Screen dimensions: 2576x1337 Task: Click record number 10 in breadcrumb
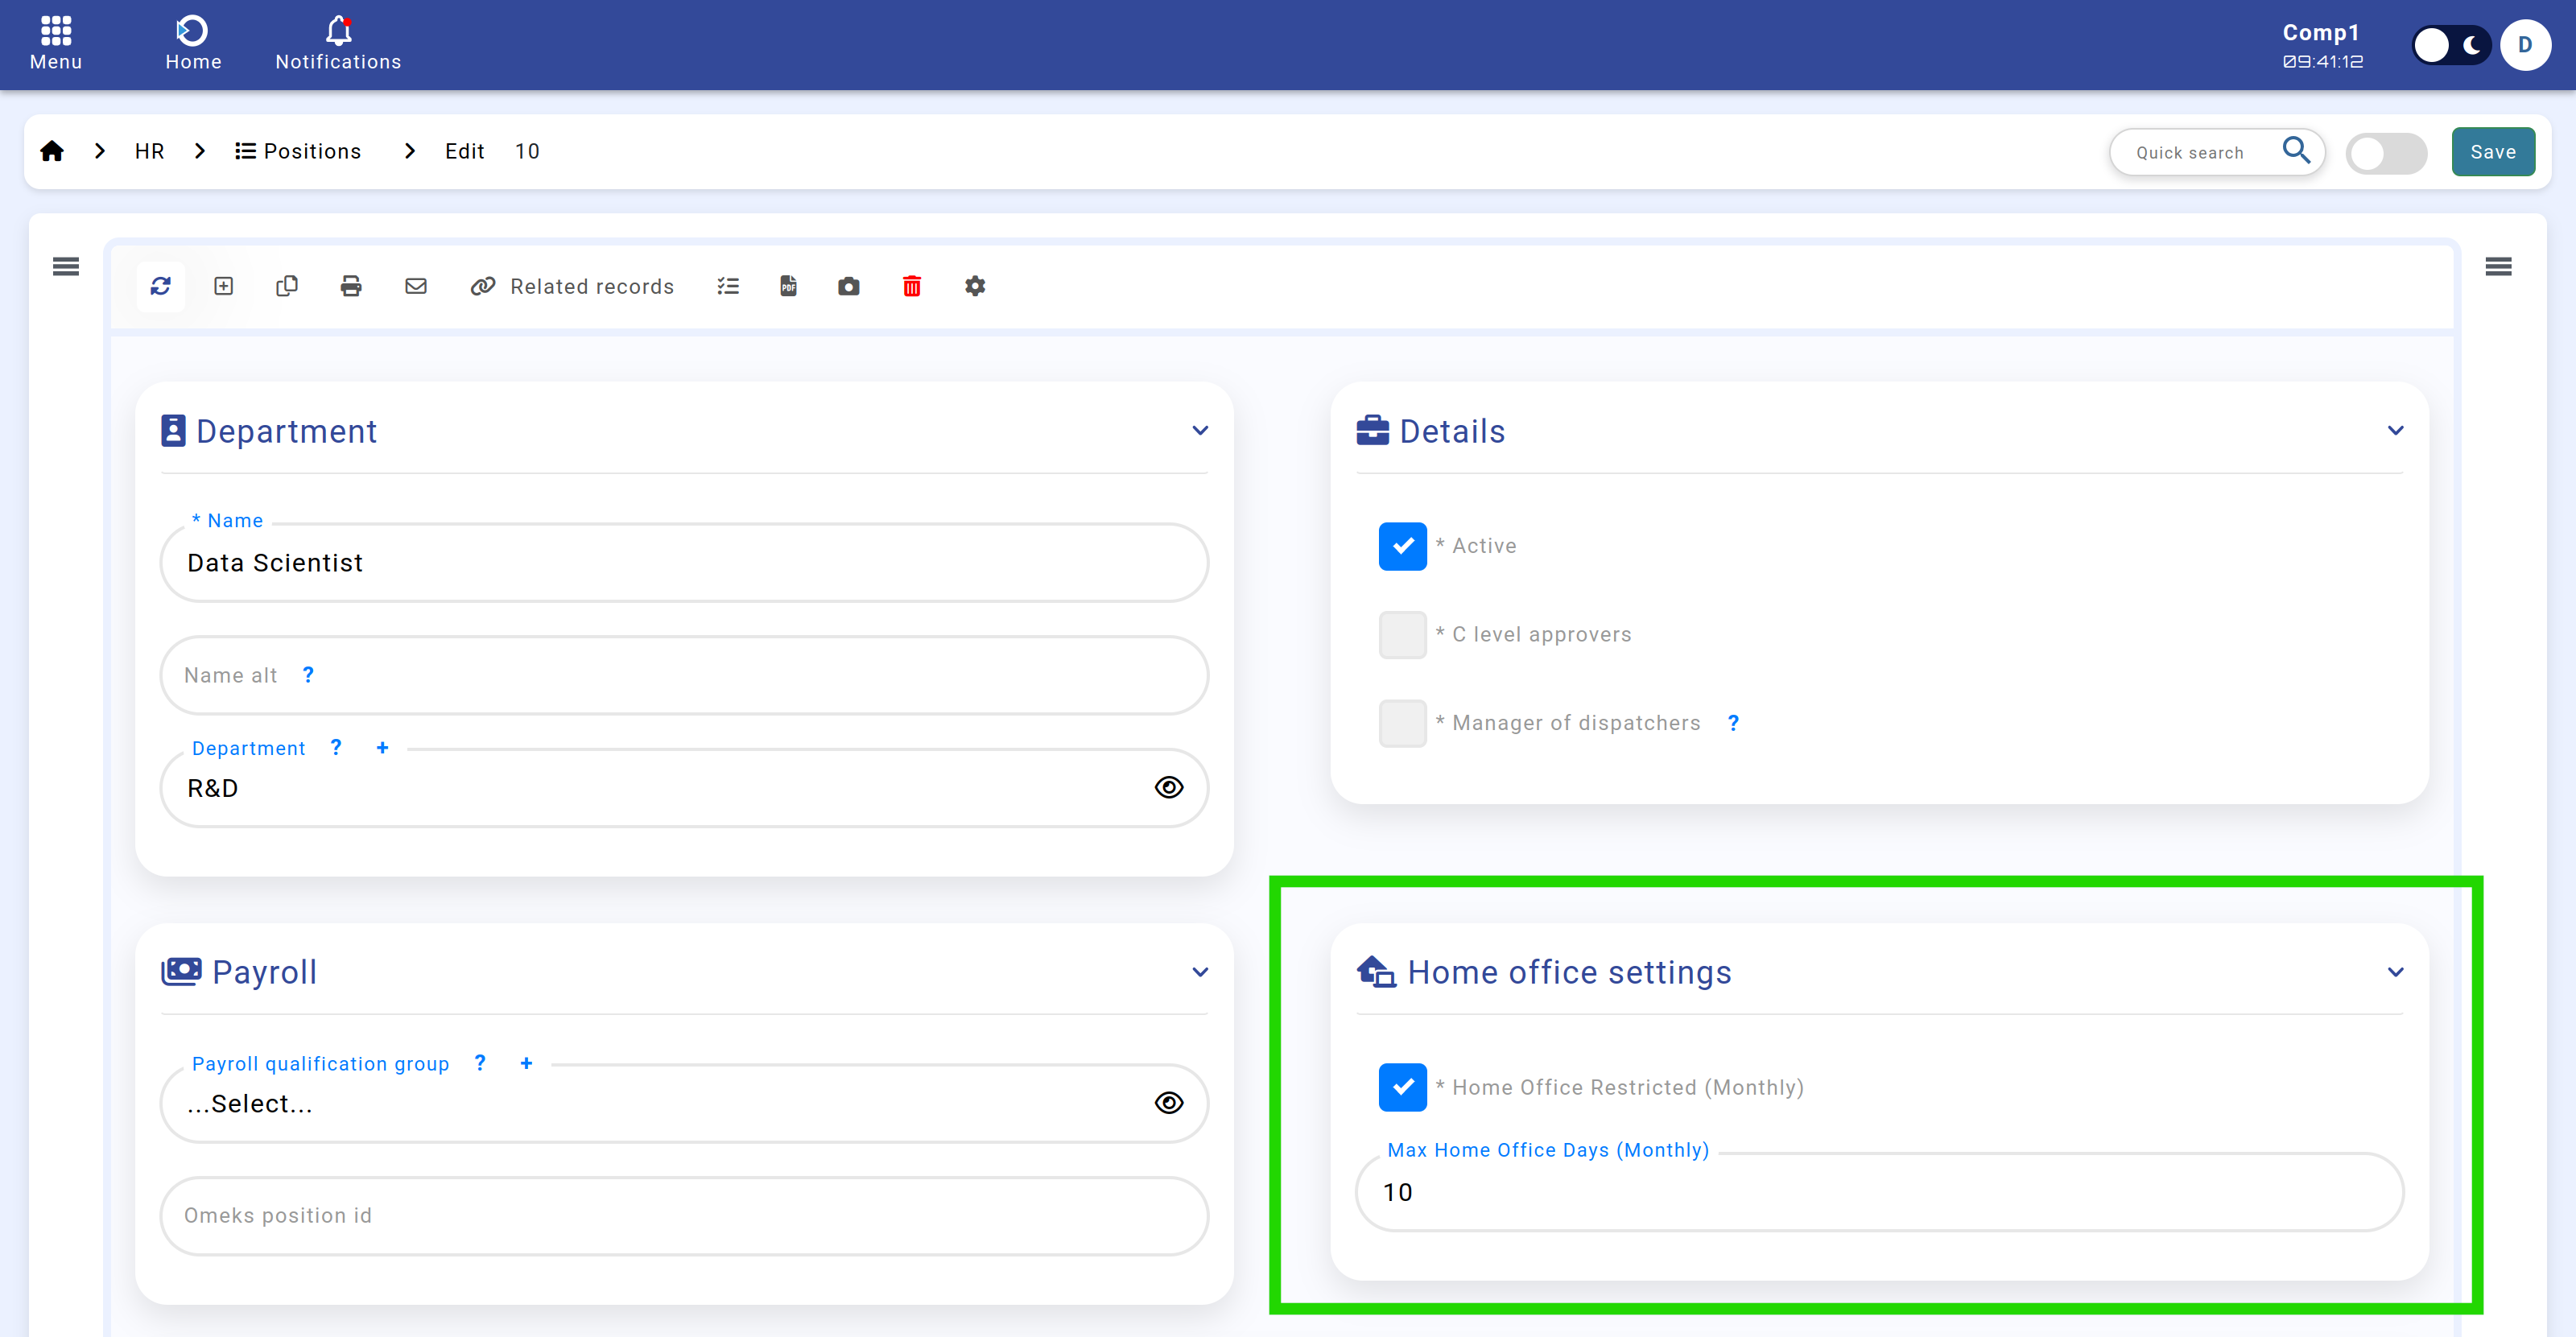click(x=527, y=151)
